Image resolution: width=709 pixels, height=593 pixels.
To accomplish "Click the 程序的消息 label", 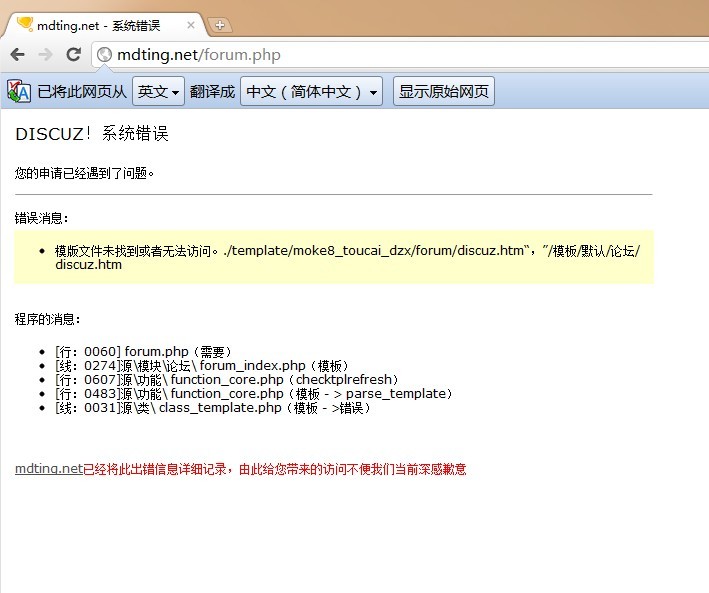I will click(x=47, y=319).
